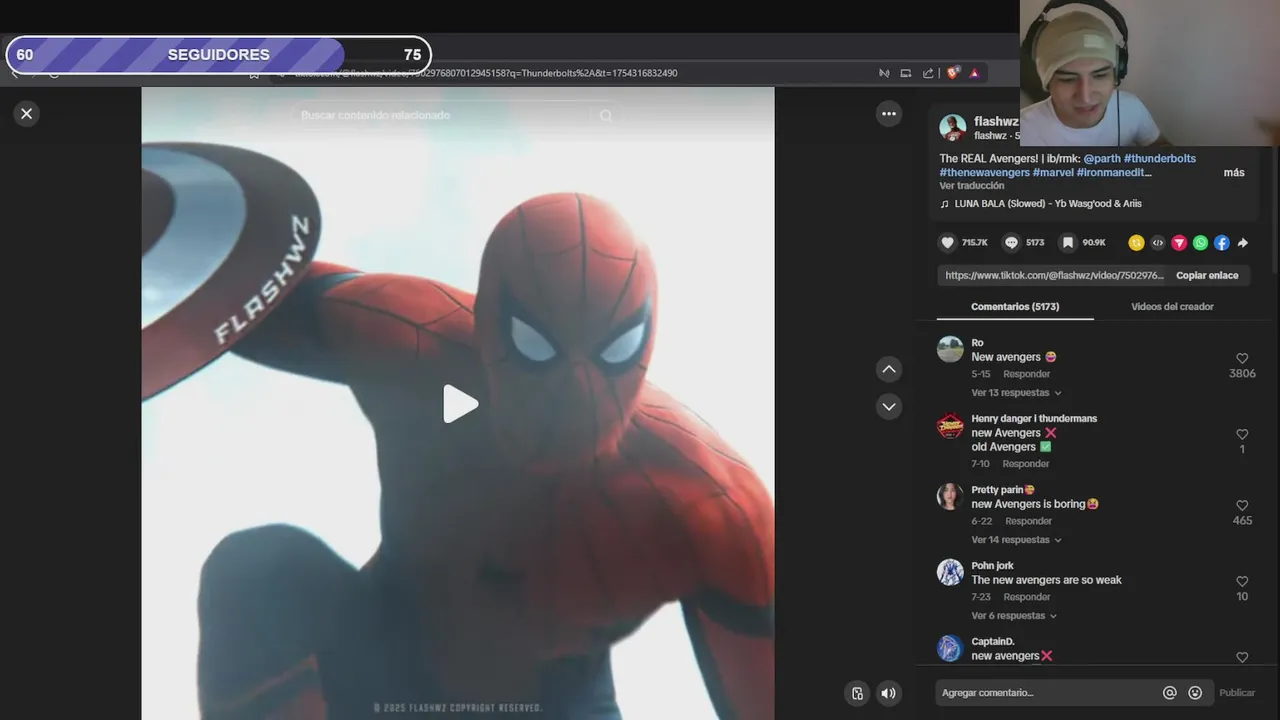This screenshot has height=720, width=1280.
Task: Open Henry danger i thundermans avatar
Action: tap(950, 425)
